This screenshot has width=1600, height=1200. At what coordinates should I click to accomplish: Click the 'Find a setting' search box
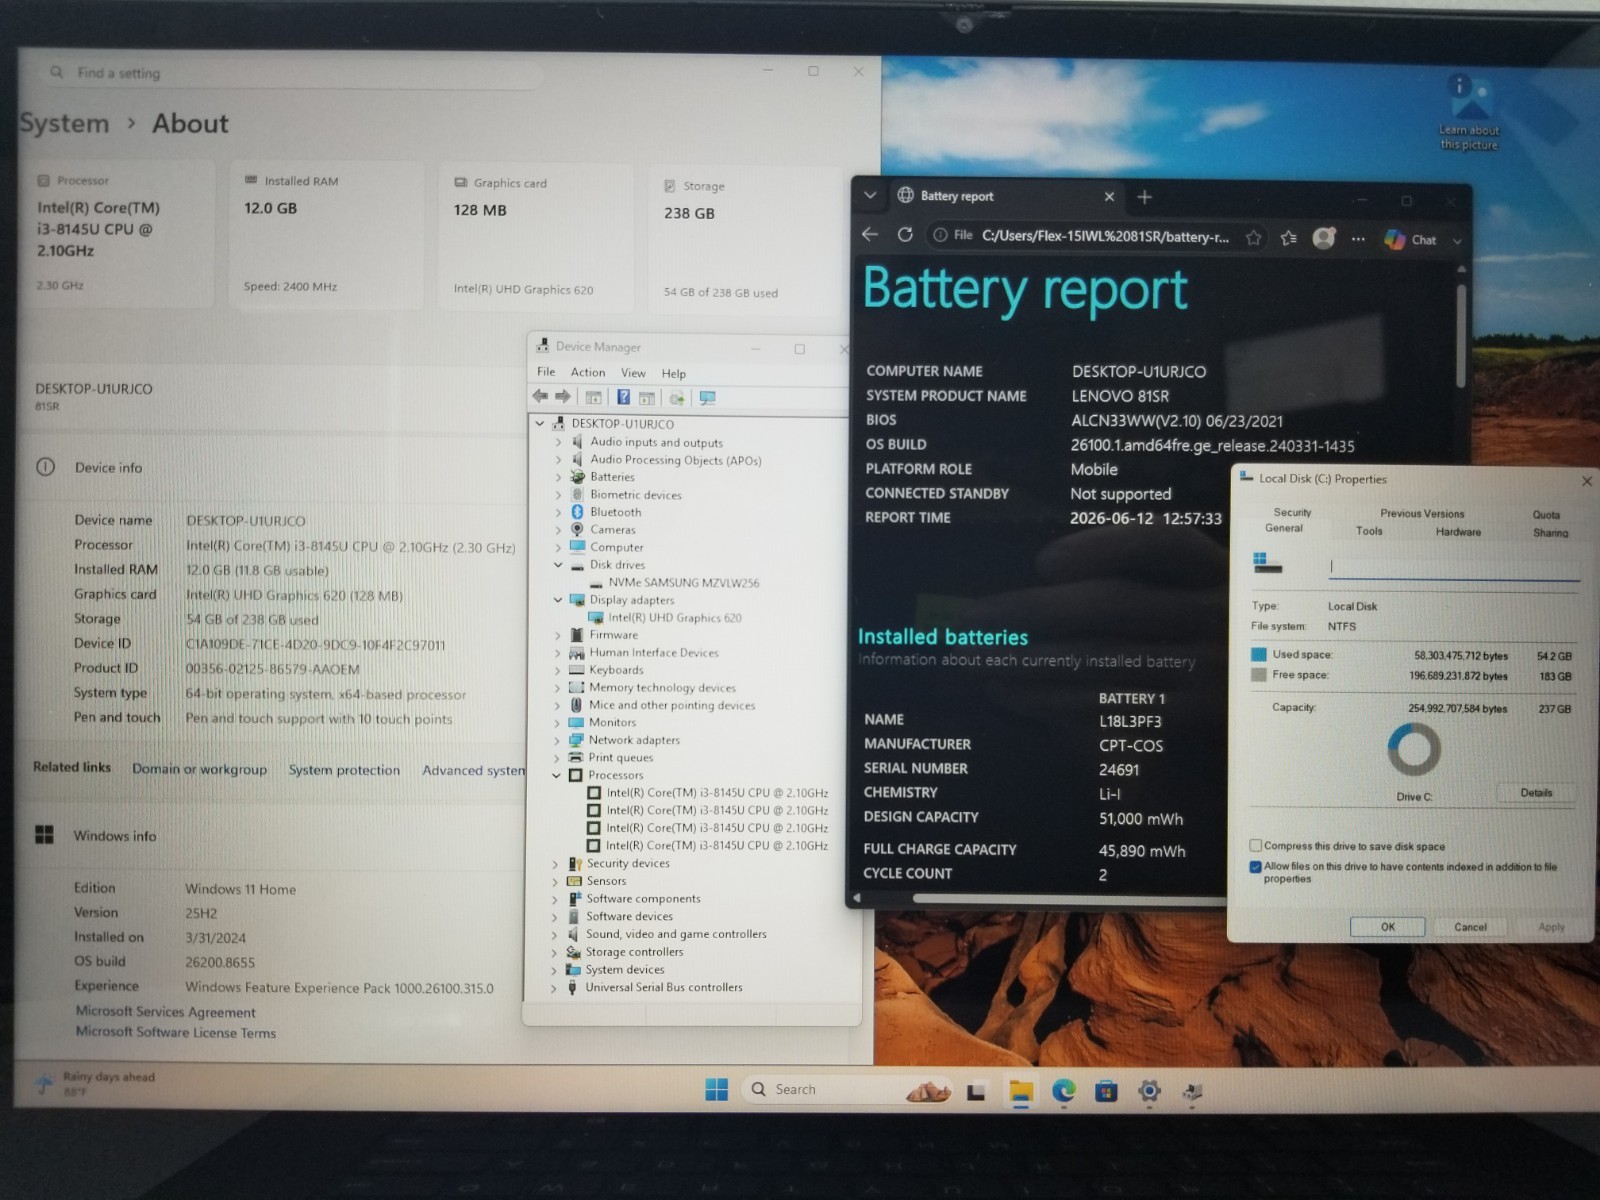click(290, 73)
